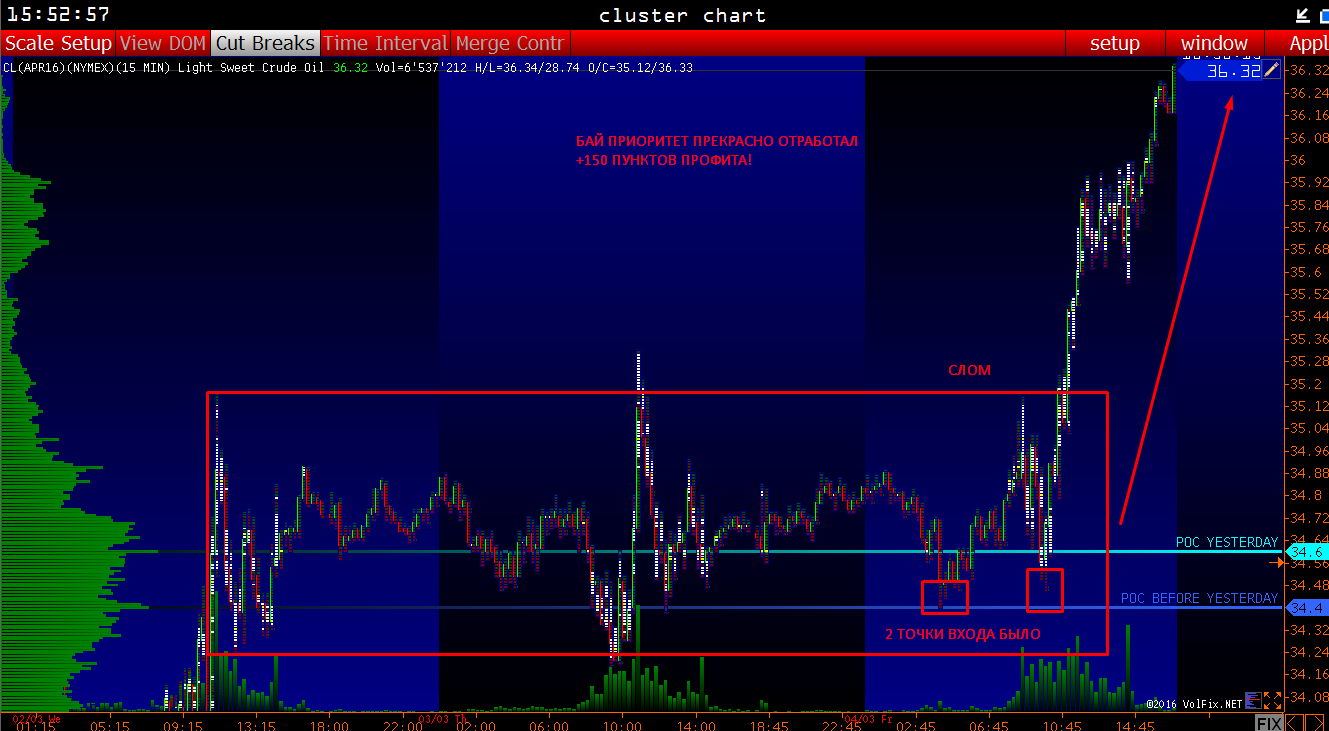Click the cluster chart window title
The width and height of the screenshot is (1329, 731).
[683, 15]
